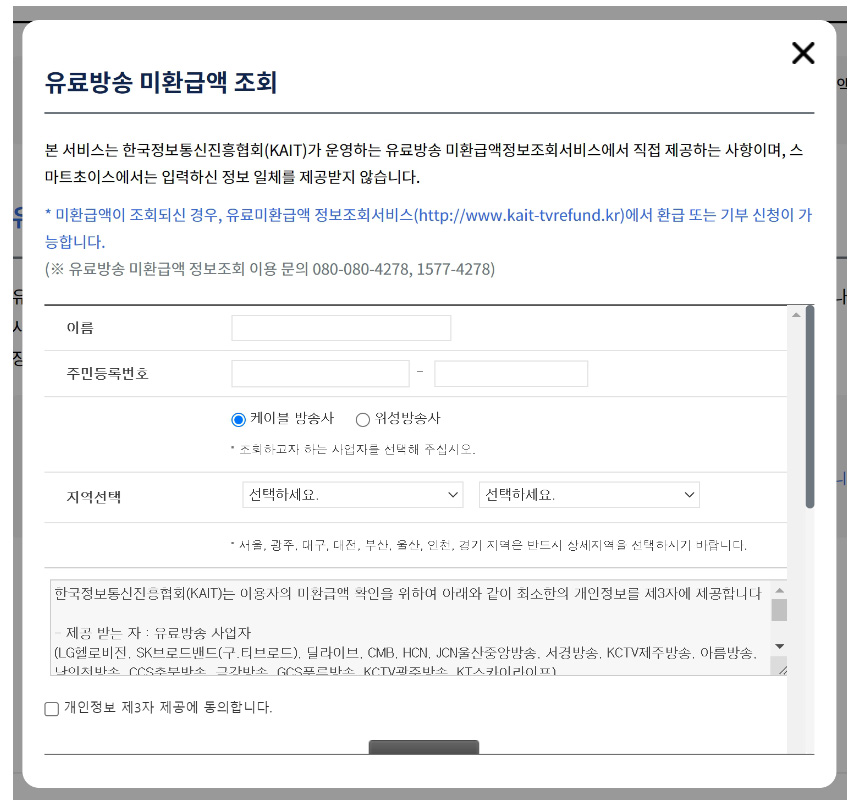This screenshot has width=860, height=811.
Task: Click the dark submit button below the checkbox
Action: click(424, 747)
